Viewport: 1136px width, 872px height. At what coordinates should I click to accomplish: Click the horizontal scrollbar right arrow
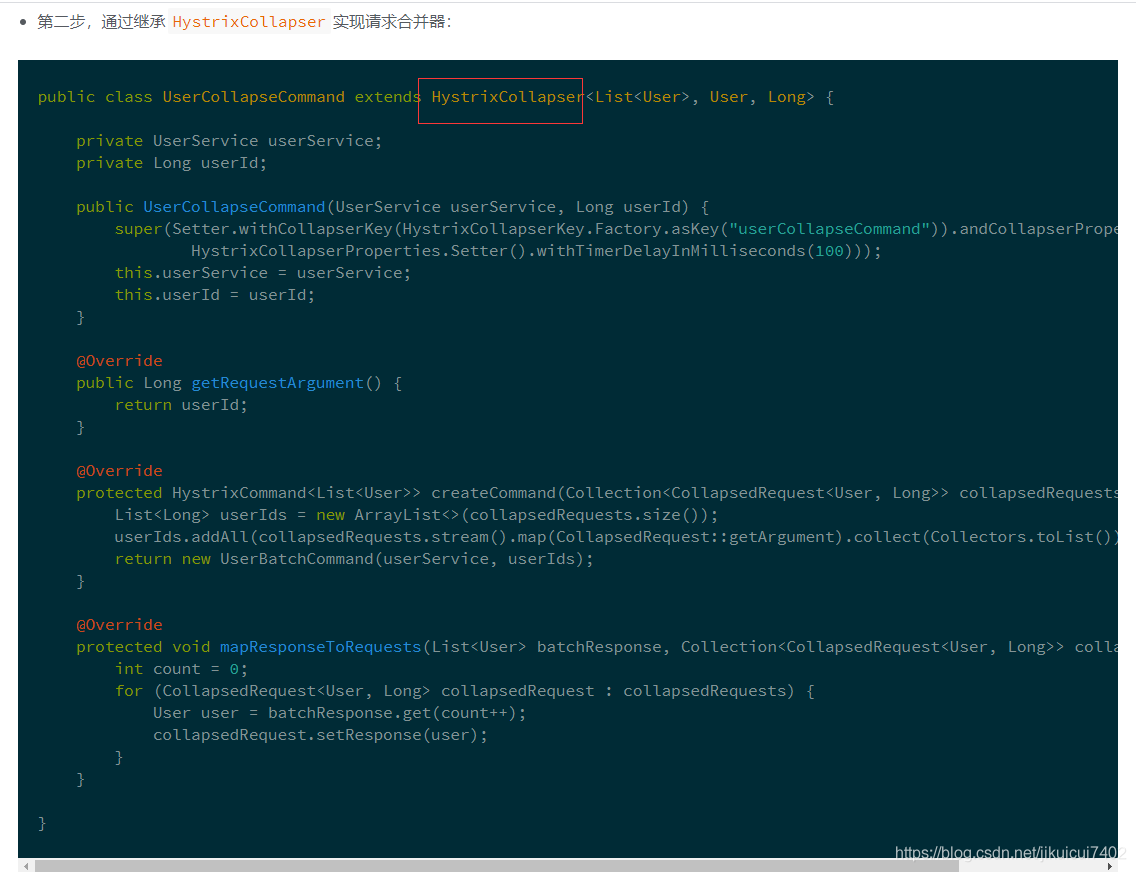tap(1110, 865)
